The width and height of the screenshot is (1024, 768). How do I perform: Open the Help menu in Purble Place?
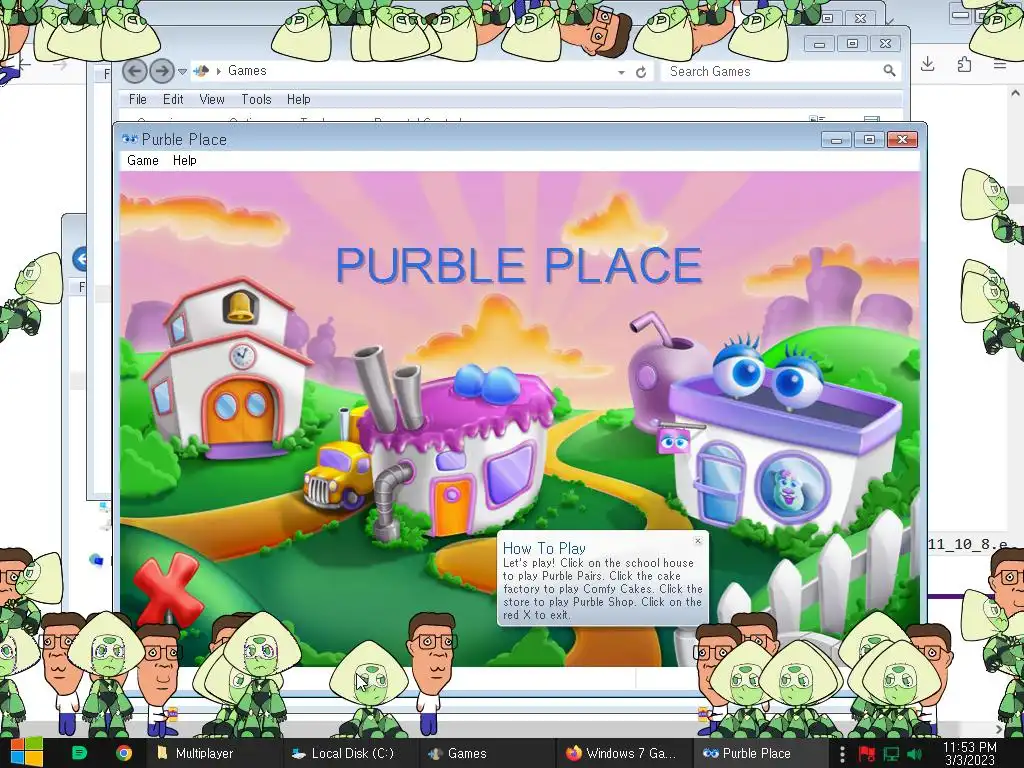pyautogui.click(x=185, y=161)
